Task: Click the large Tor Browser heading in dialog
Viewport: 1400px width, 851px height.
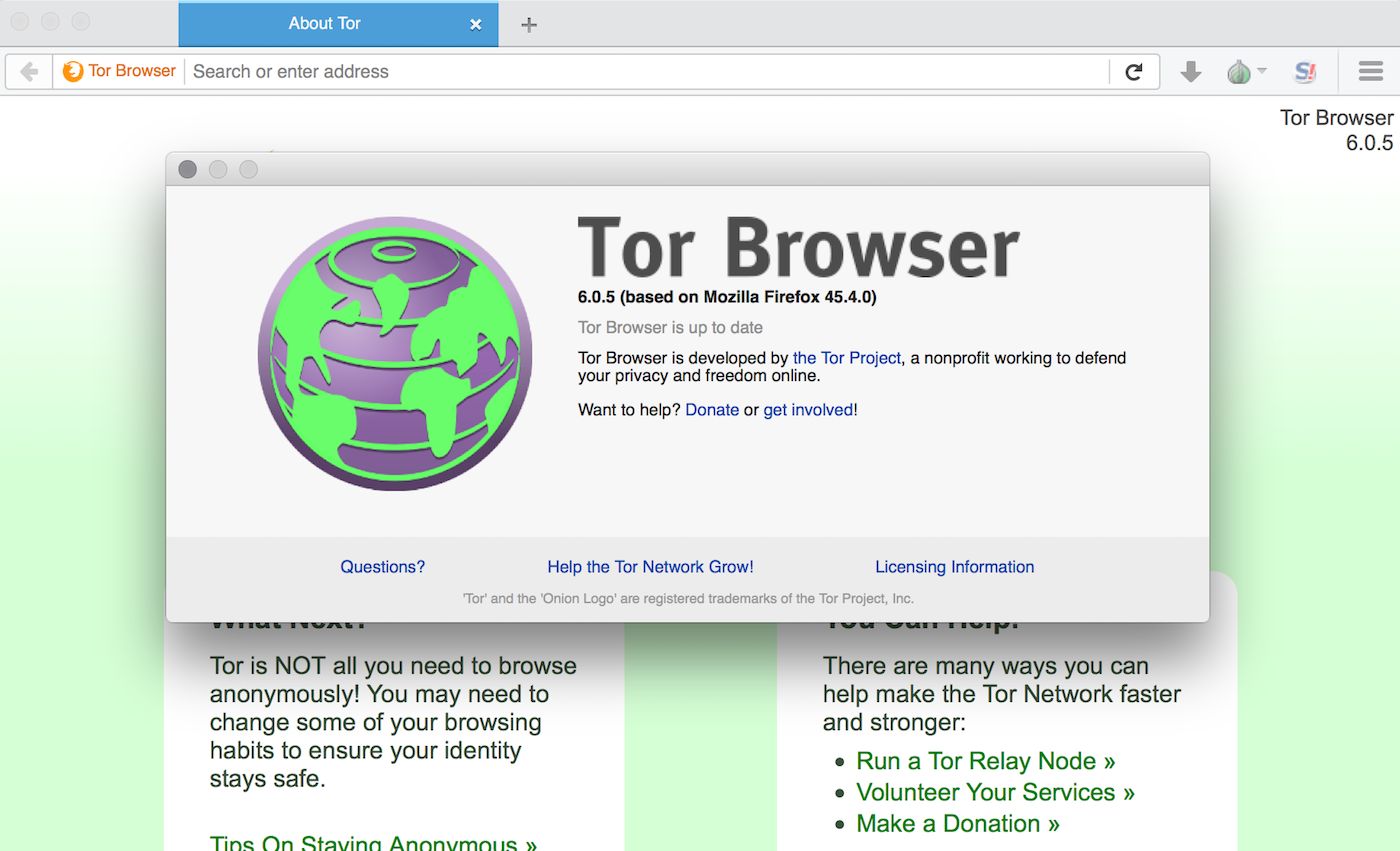Action: click(798, 246)
